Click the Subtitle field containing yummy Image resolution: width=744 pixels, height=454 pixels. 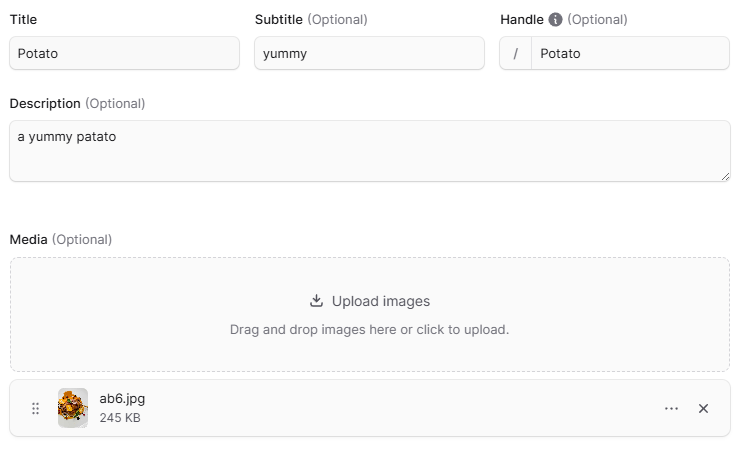369,54
